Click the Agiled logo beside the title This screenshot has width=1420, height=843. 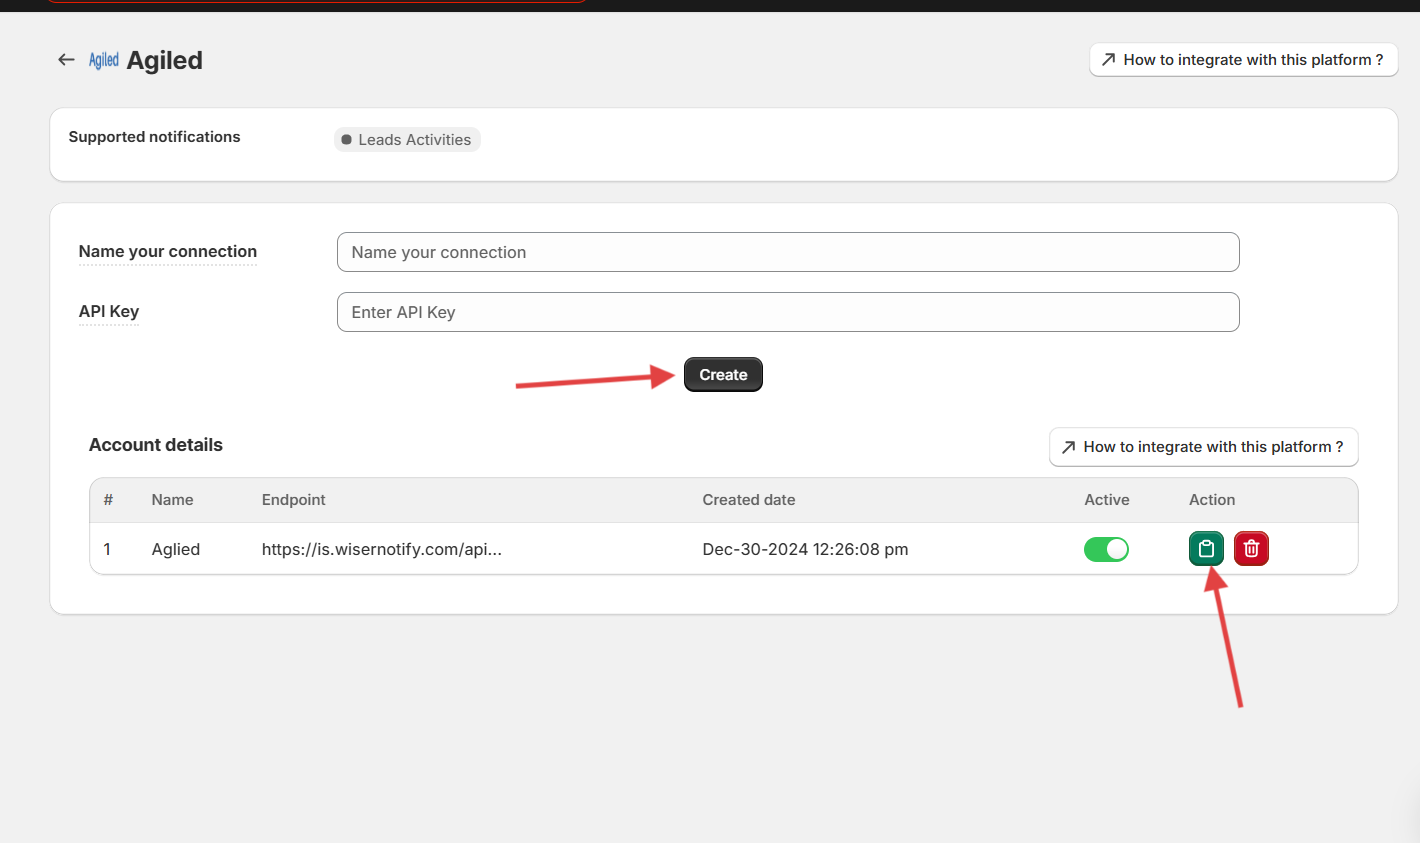(103, 60)
